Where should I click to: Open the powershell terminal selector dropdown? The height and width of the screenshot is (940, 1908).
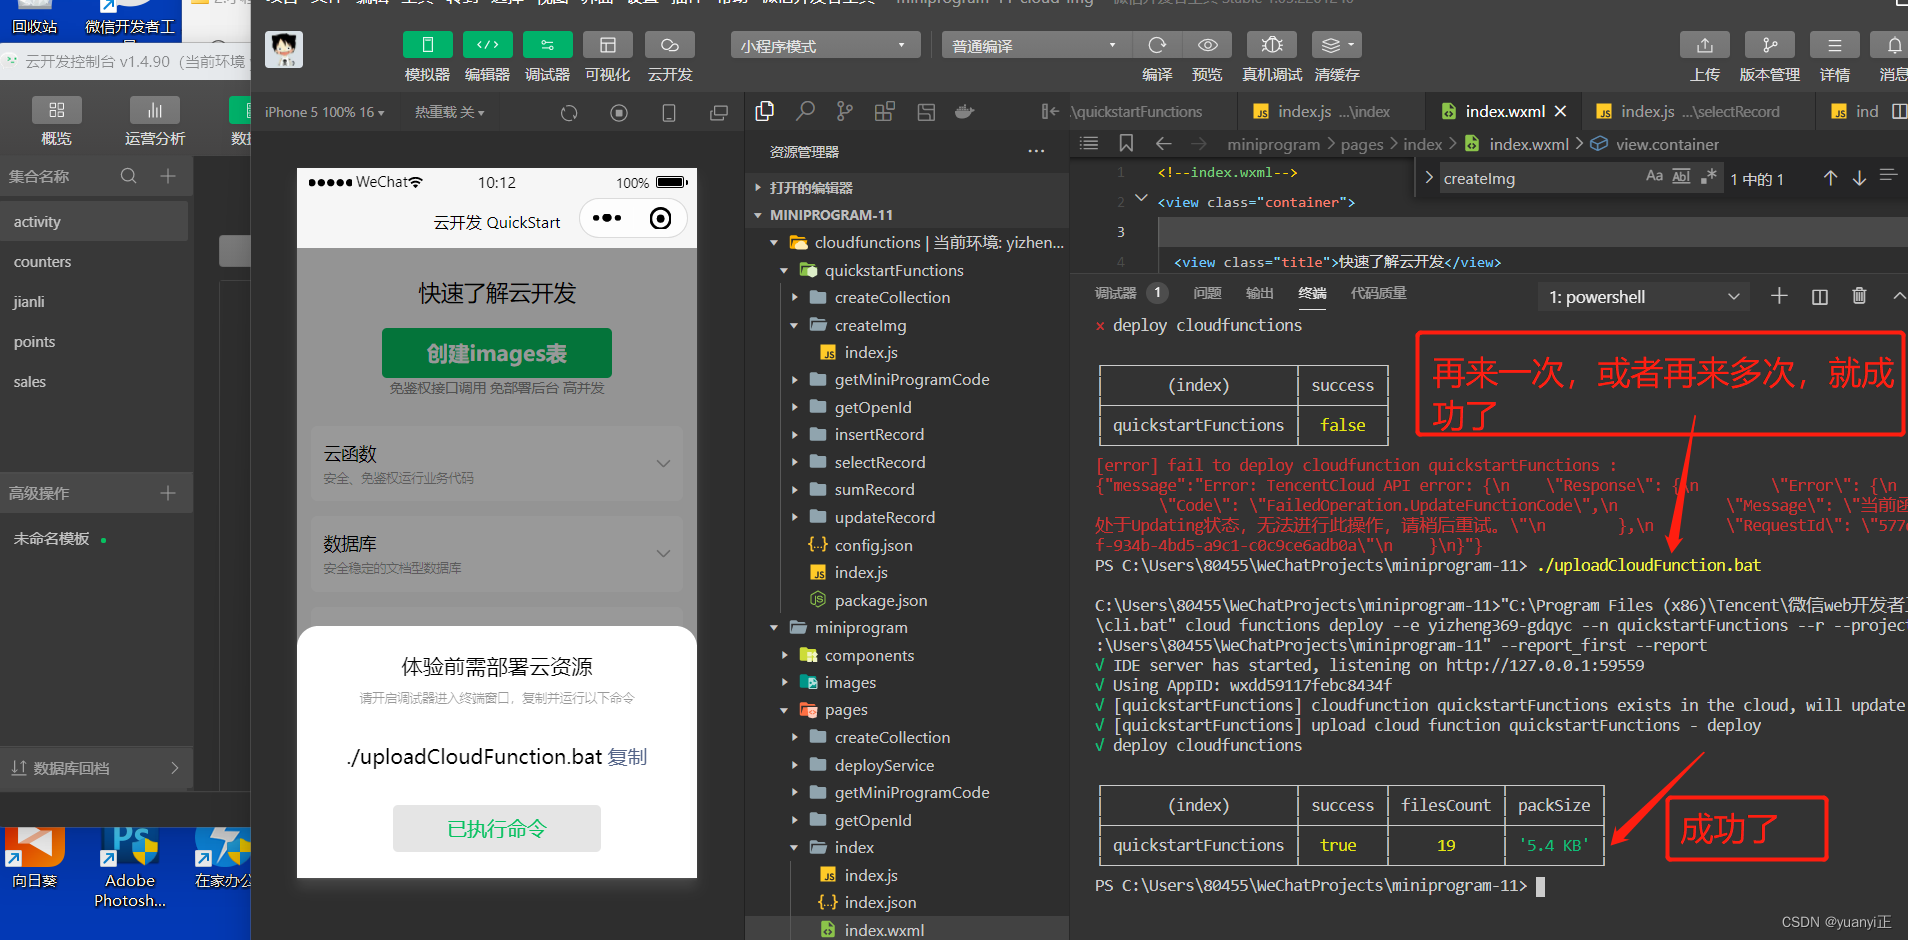click(1644, 297)
